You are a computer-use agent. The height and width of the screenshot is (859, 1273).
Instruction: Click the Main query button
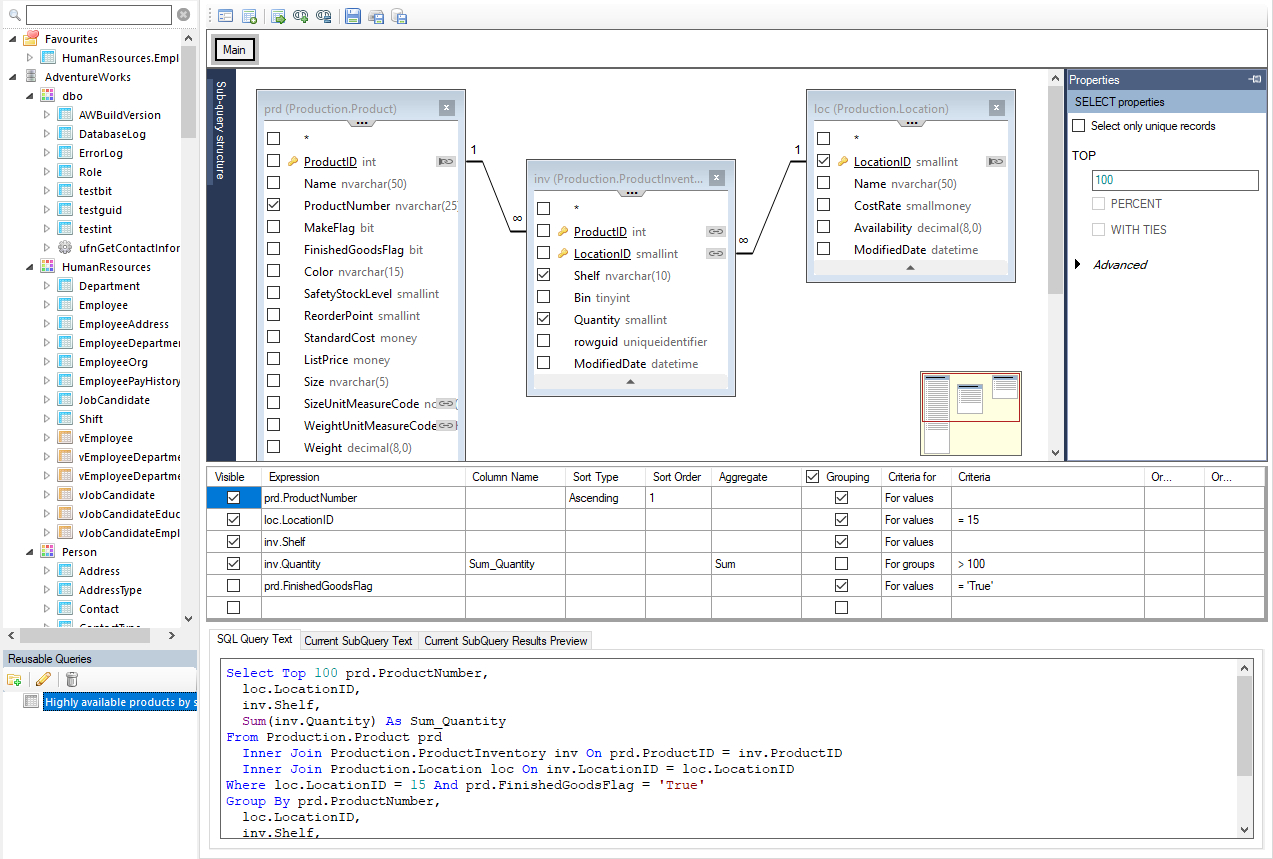tap(234, 50)
